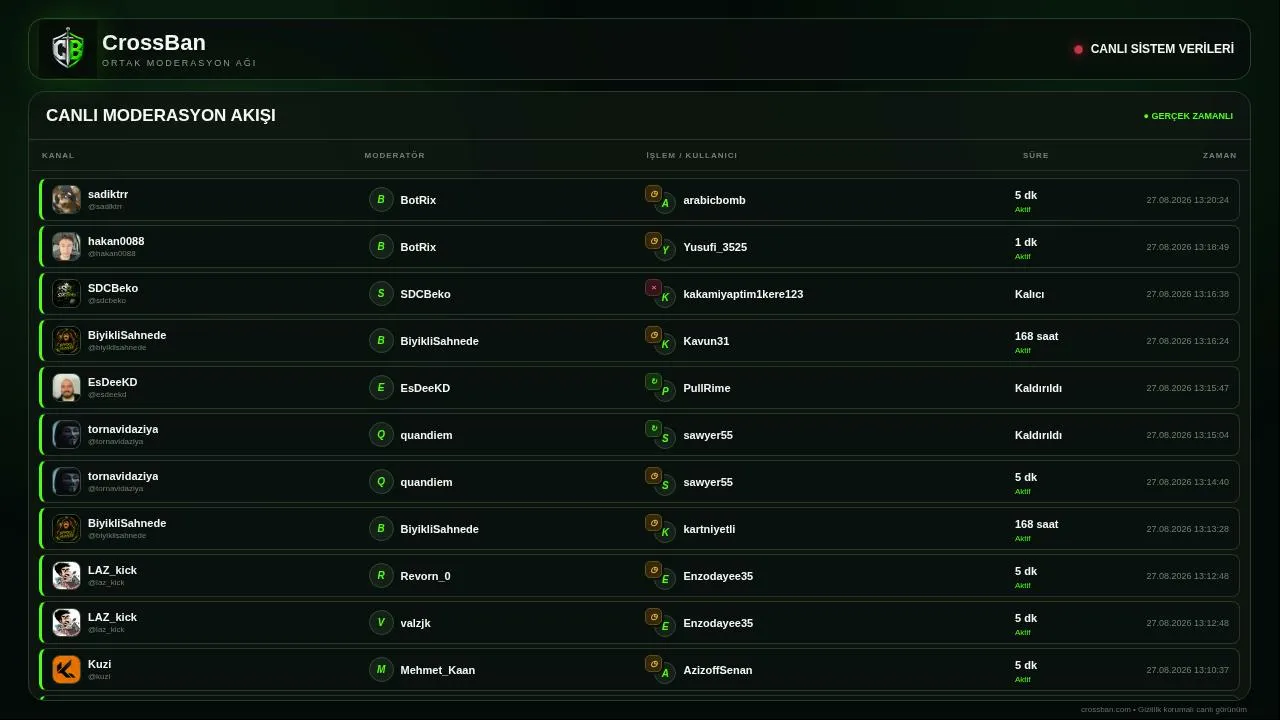
Task: Click timeout clock icon next to arabicbomb
Action: point(653,193)
